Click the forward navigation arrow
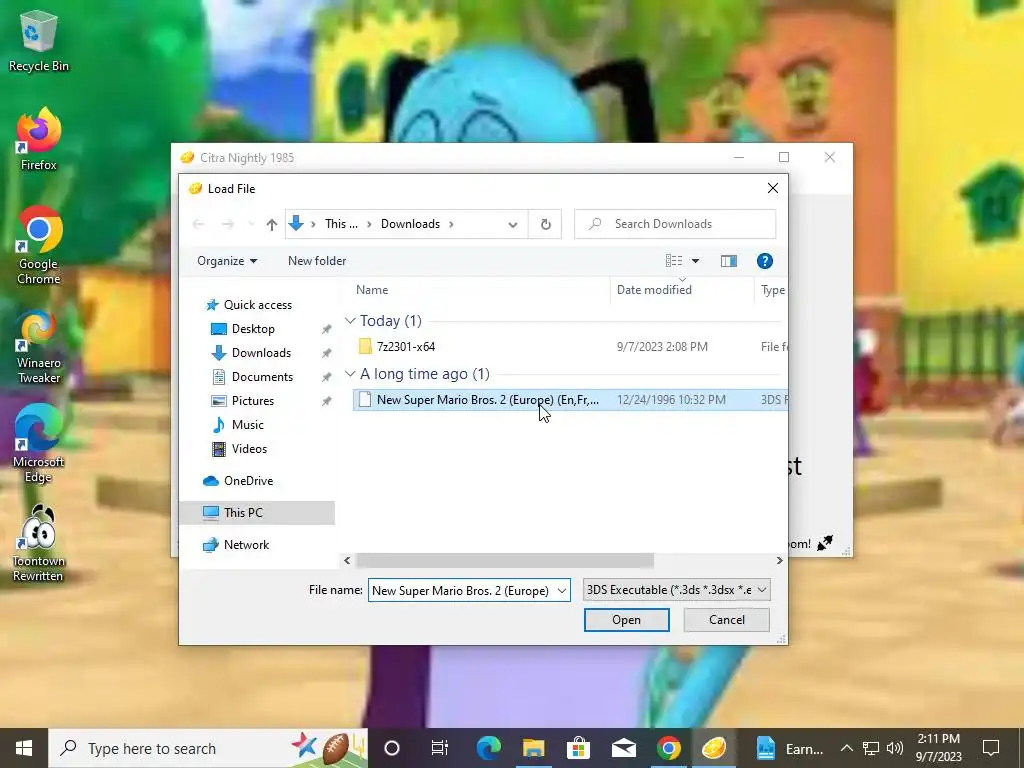Image resolution: width=1024 pixels, height=768 pixels. point(227,224)
